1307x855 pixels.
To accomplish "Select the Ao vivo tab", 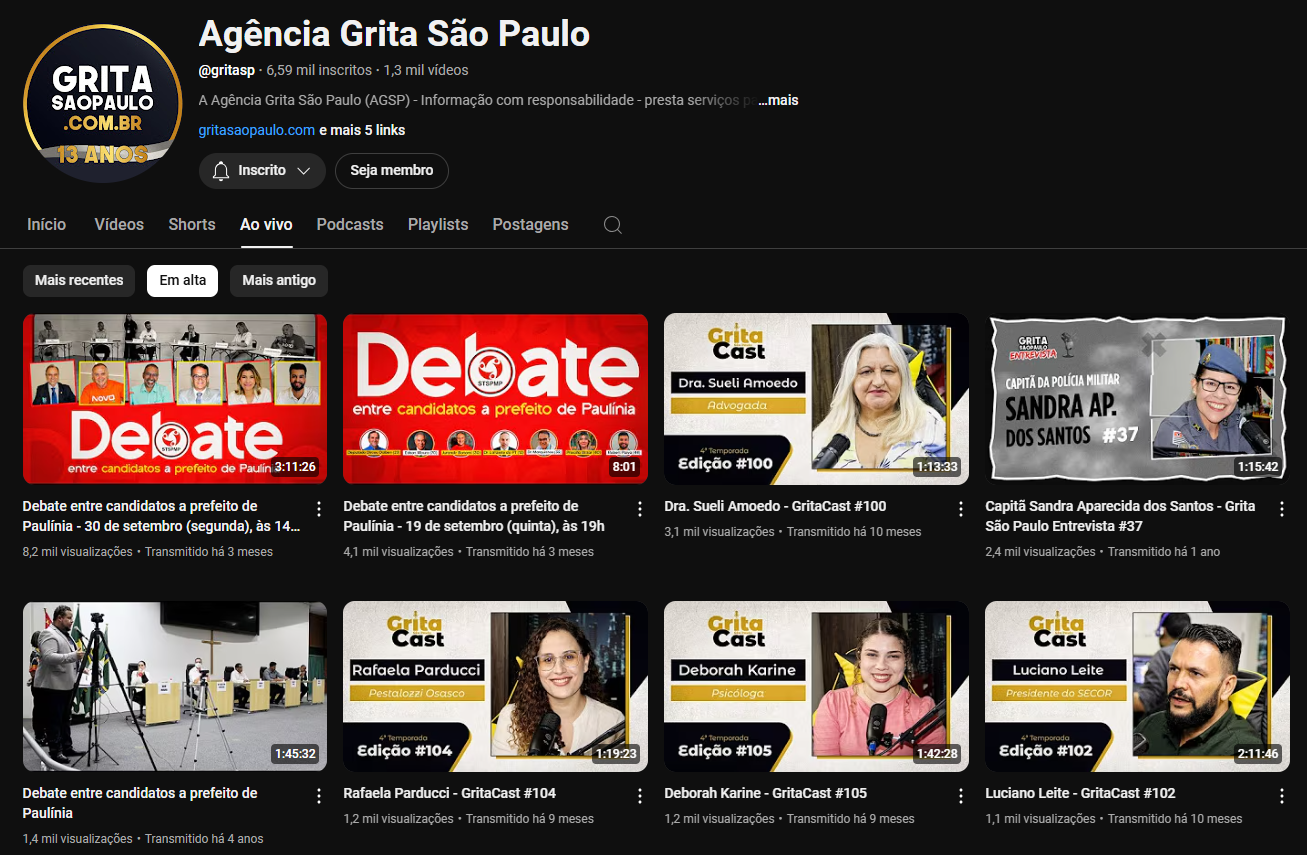I will pyautogui.click(x=266, y=225).
